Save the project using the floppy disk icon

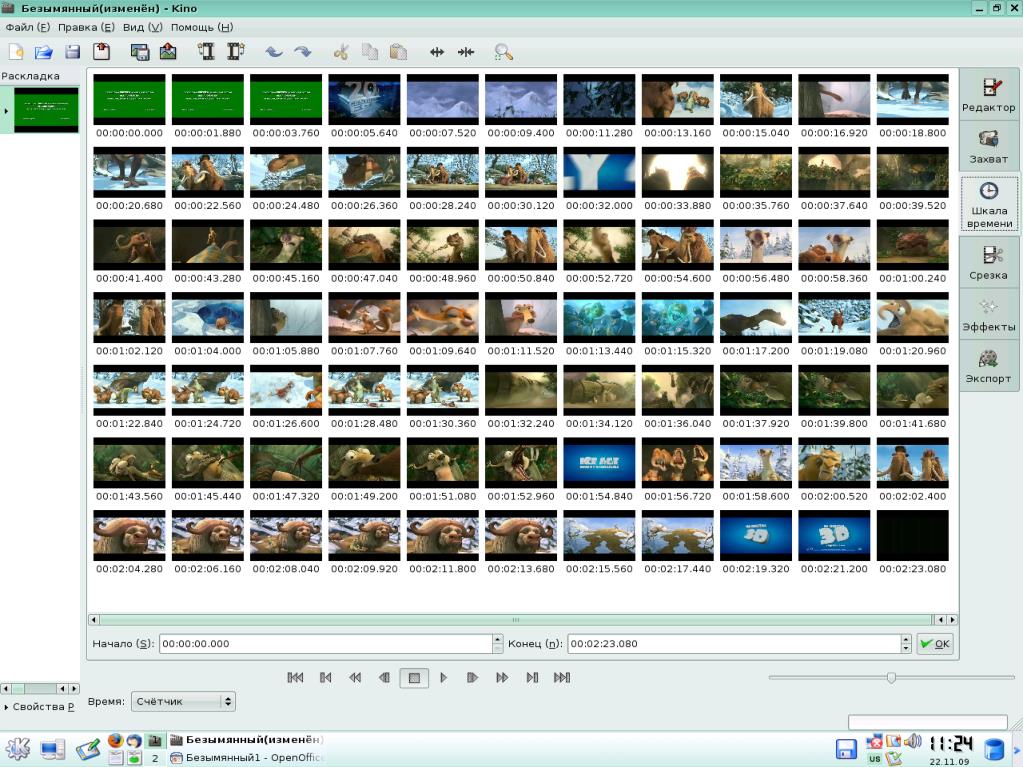pos(72,52)
